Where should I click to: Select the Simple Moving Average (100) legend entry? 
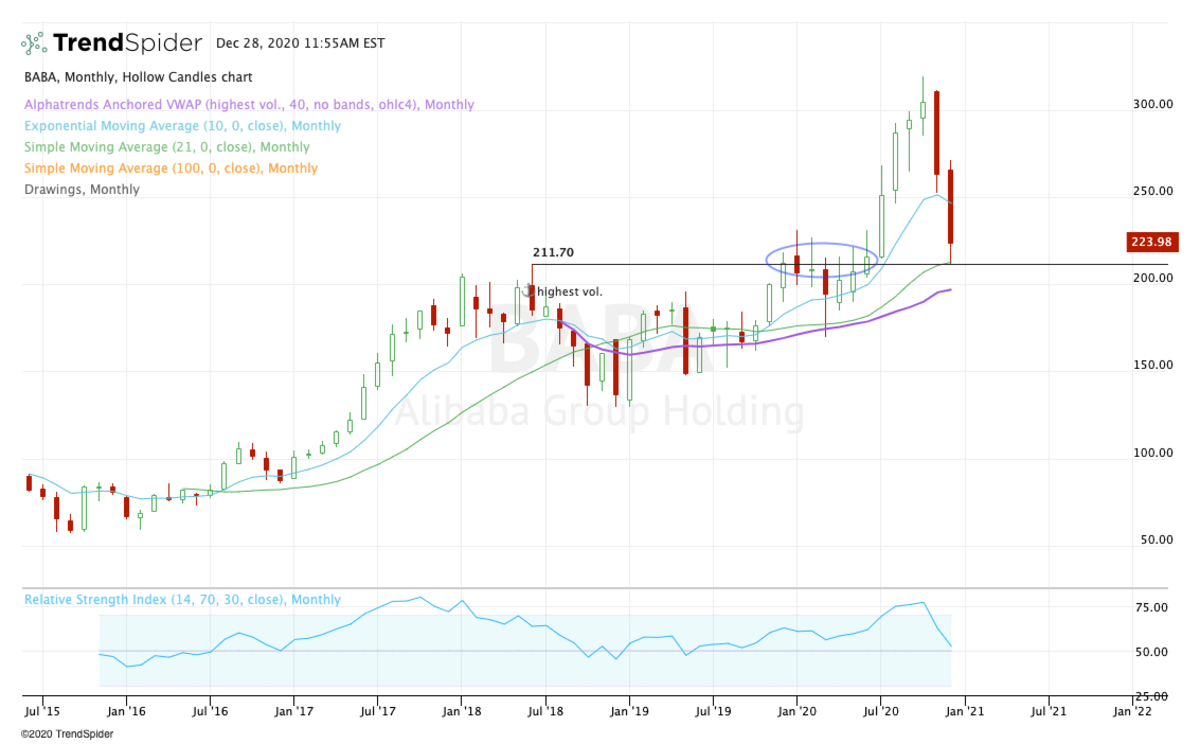(171, 168)
